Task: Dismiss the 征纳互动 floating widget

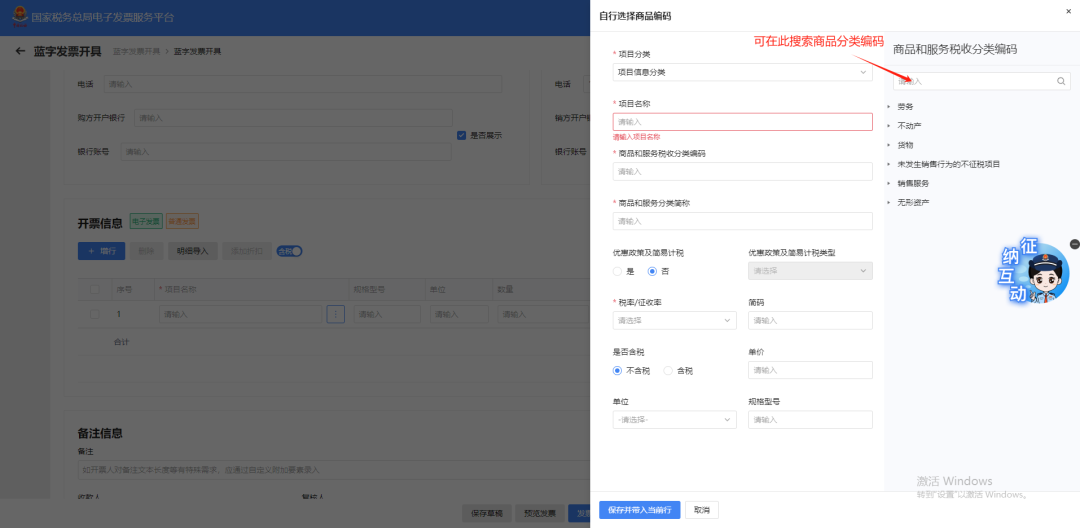Action: tap(1074, 244)
